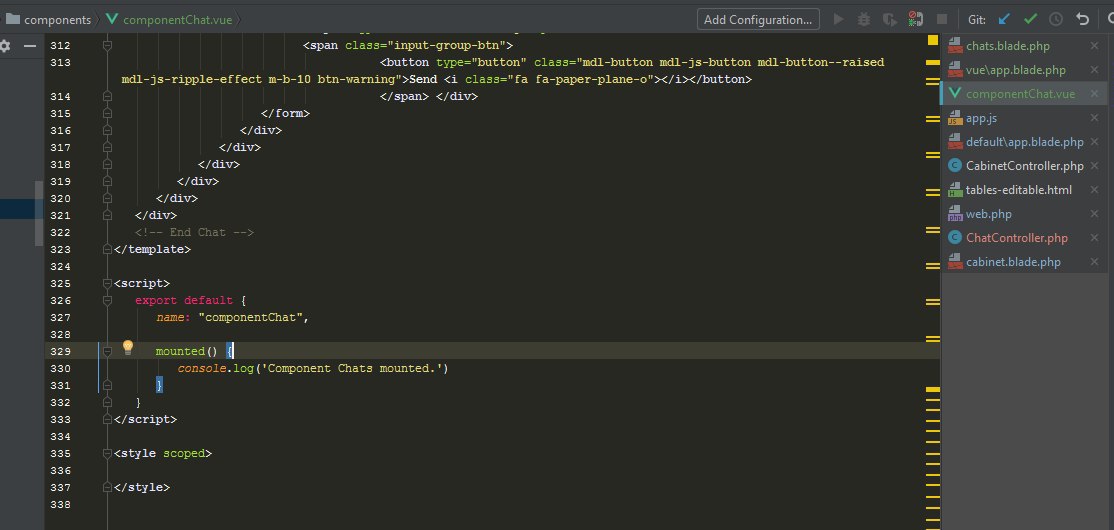The height and width of the screenshot is (530, 1114).
Task: Collapse span fold marker on line 312
Action: [x=107, y=46]
